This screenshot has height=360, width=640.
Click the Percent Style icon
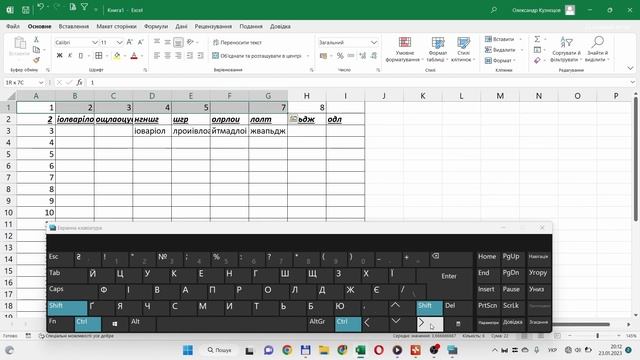(x=340, y=56)
